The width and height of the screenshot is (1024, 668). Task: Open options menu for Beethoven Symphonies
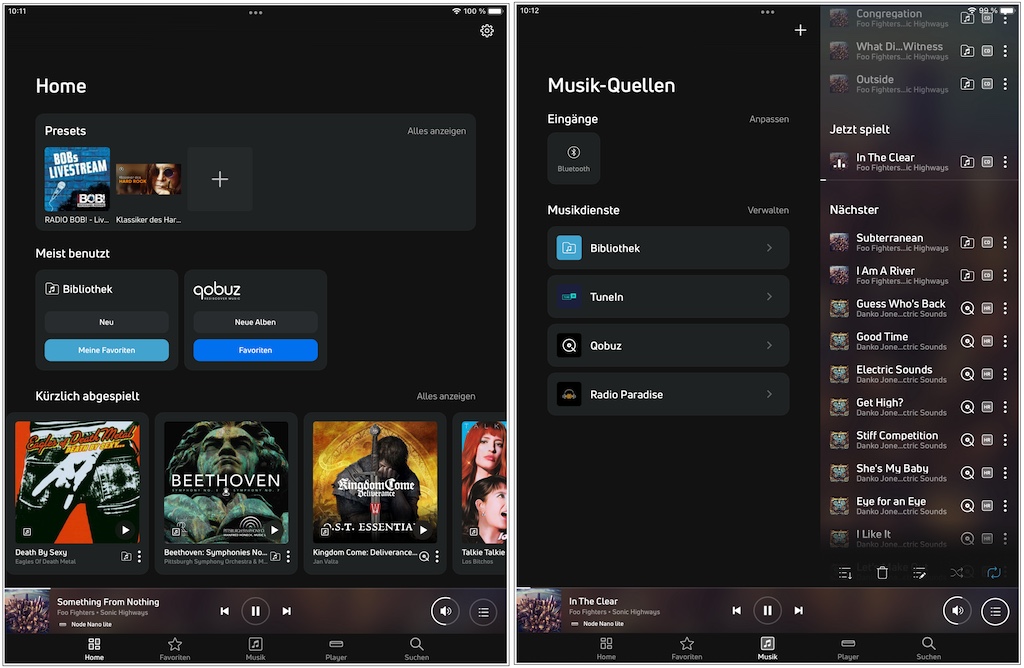click(288, 556)
